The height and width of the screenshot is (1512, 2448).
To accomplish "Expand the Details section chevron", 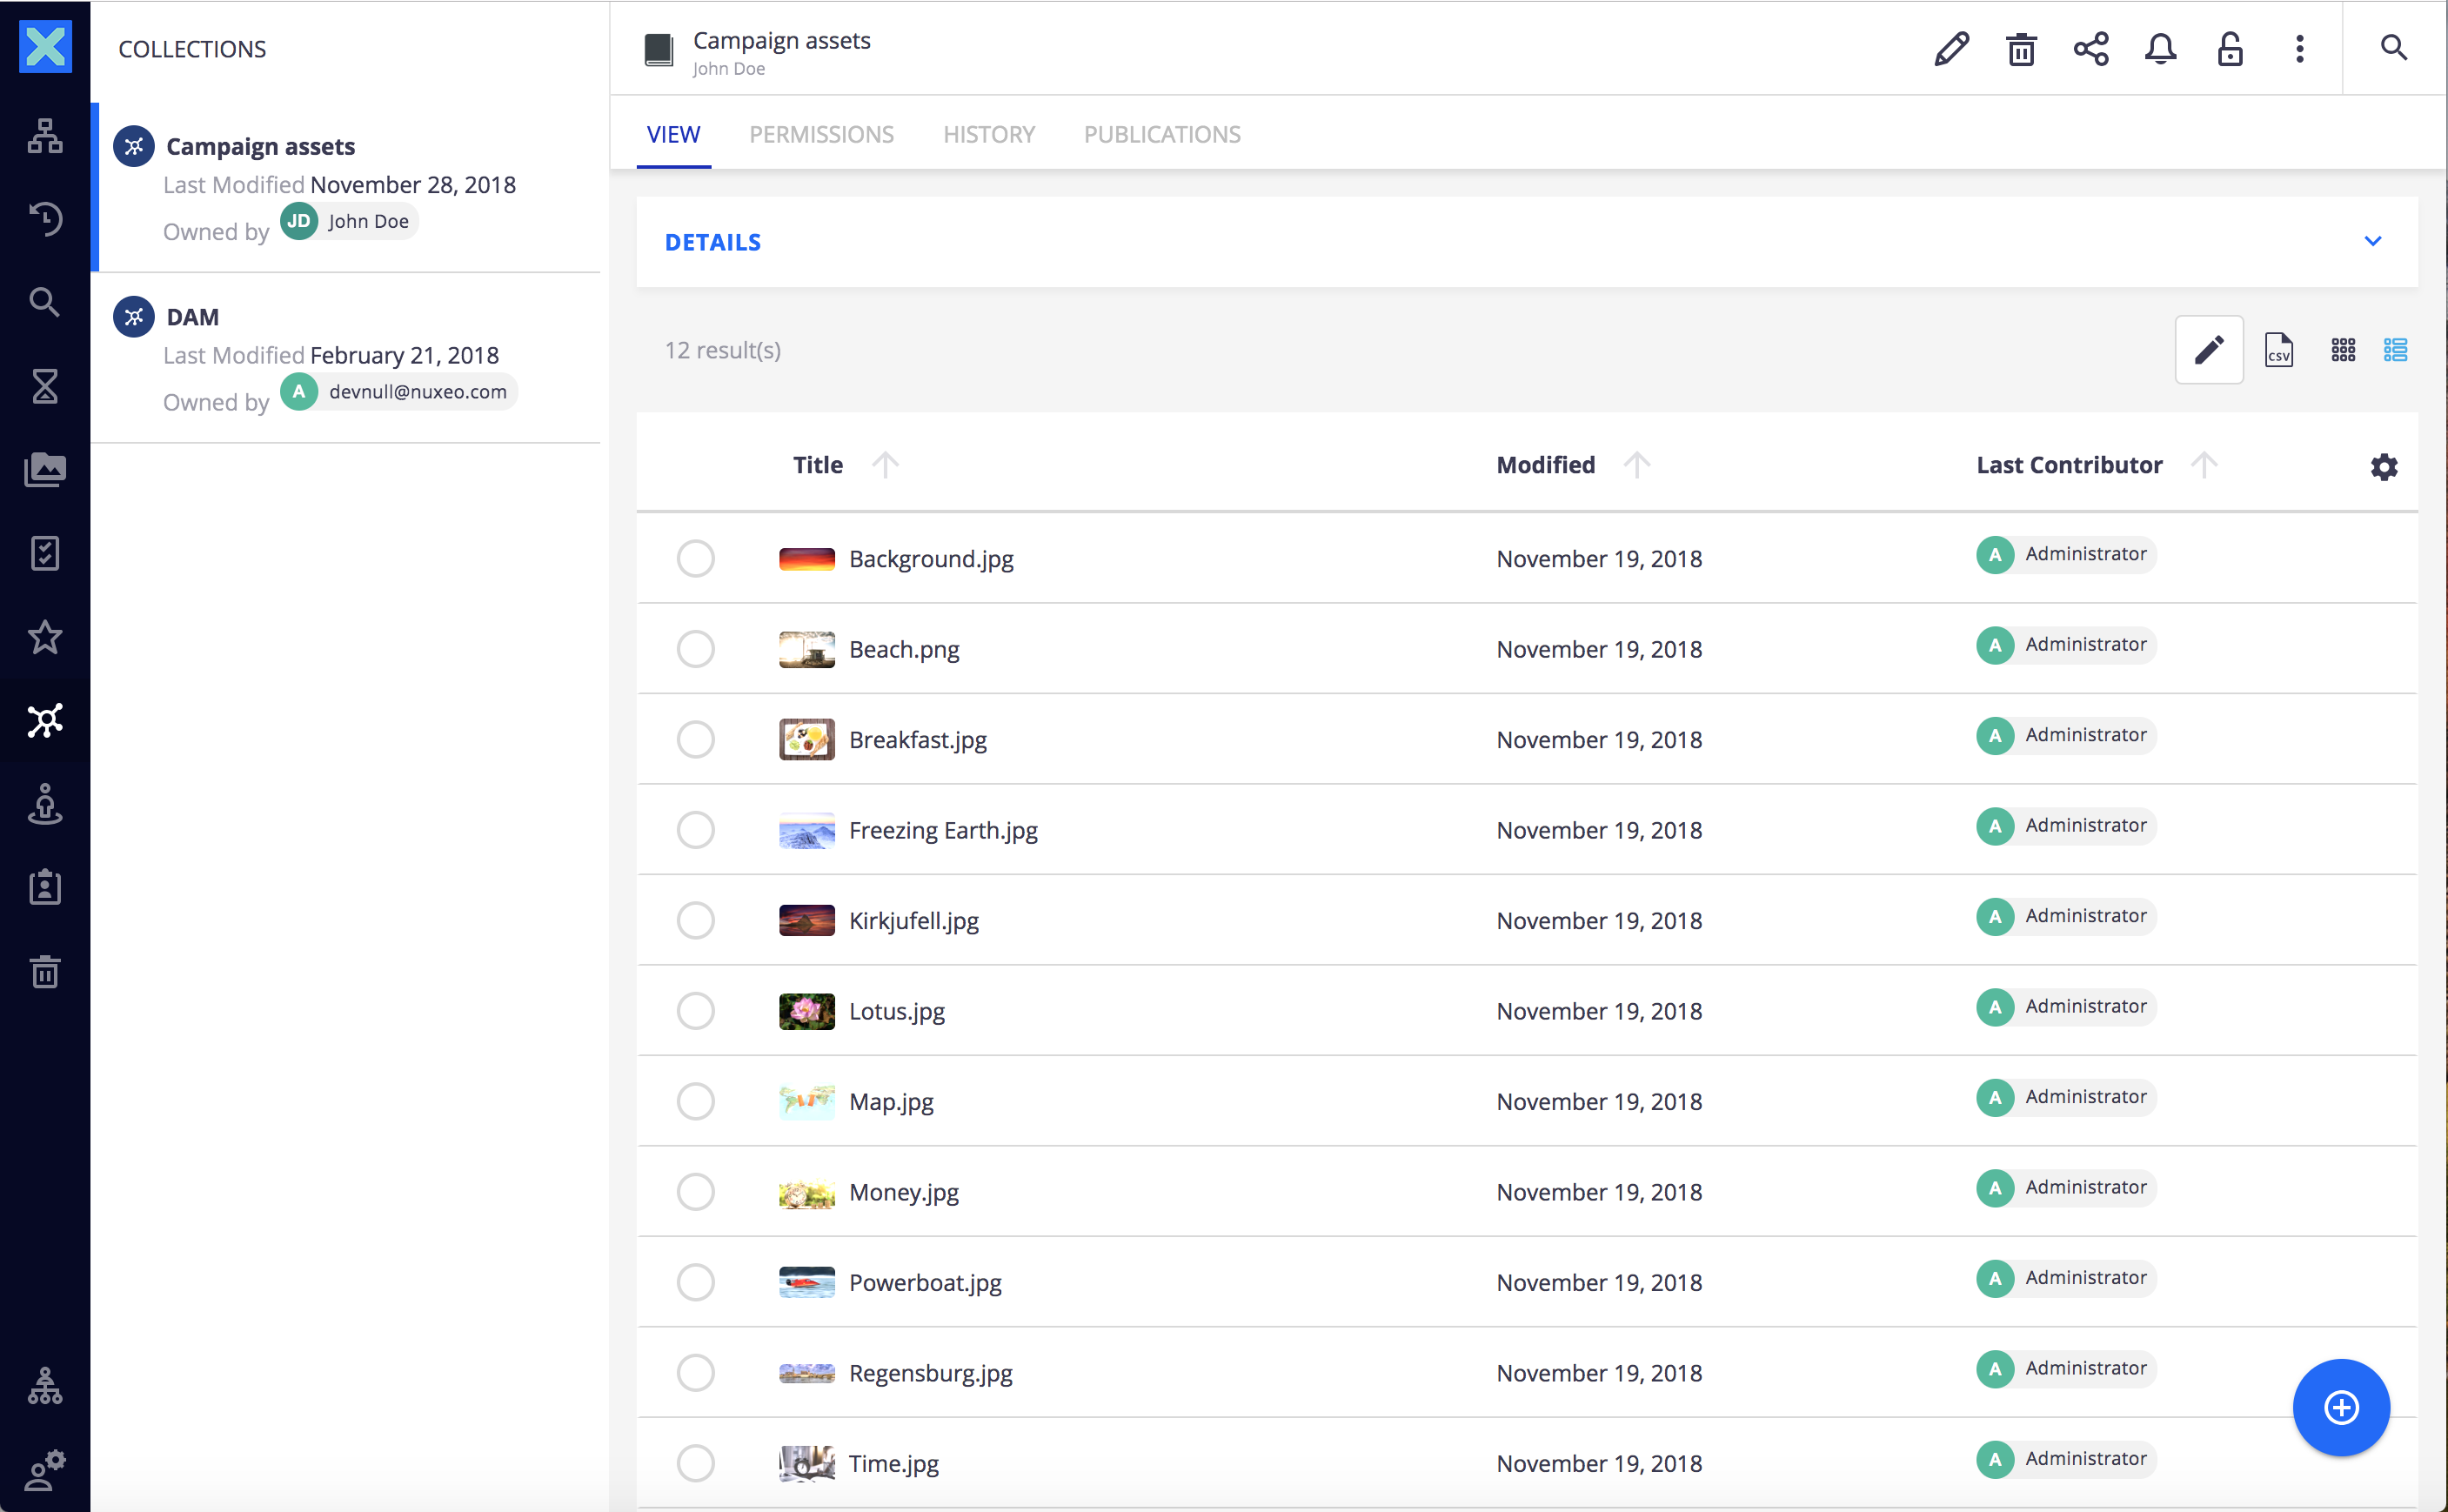I will (x=2372, y=241).
